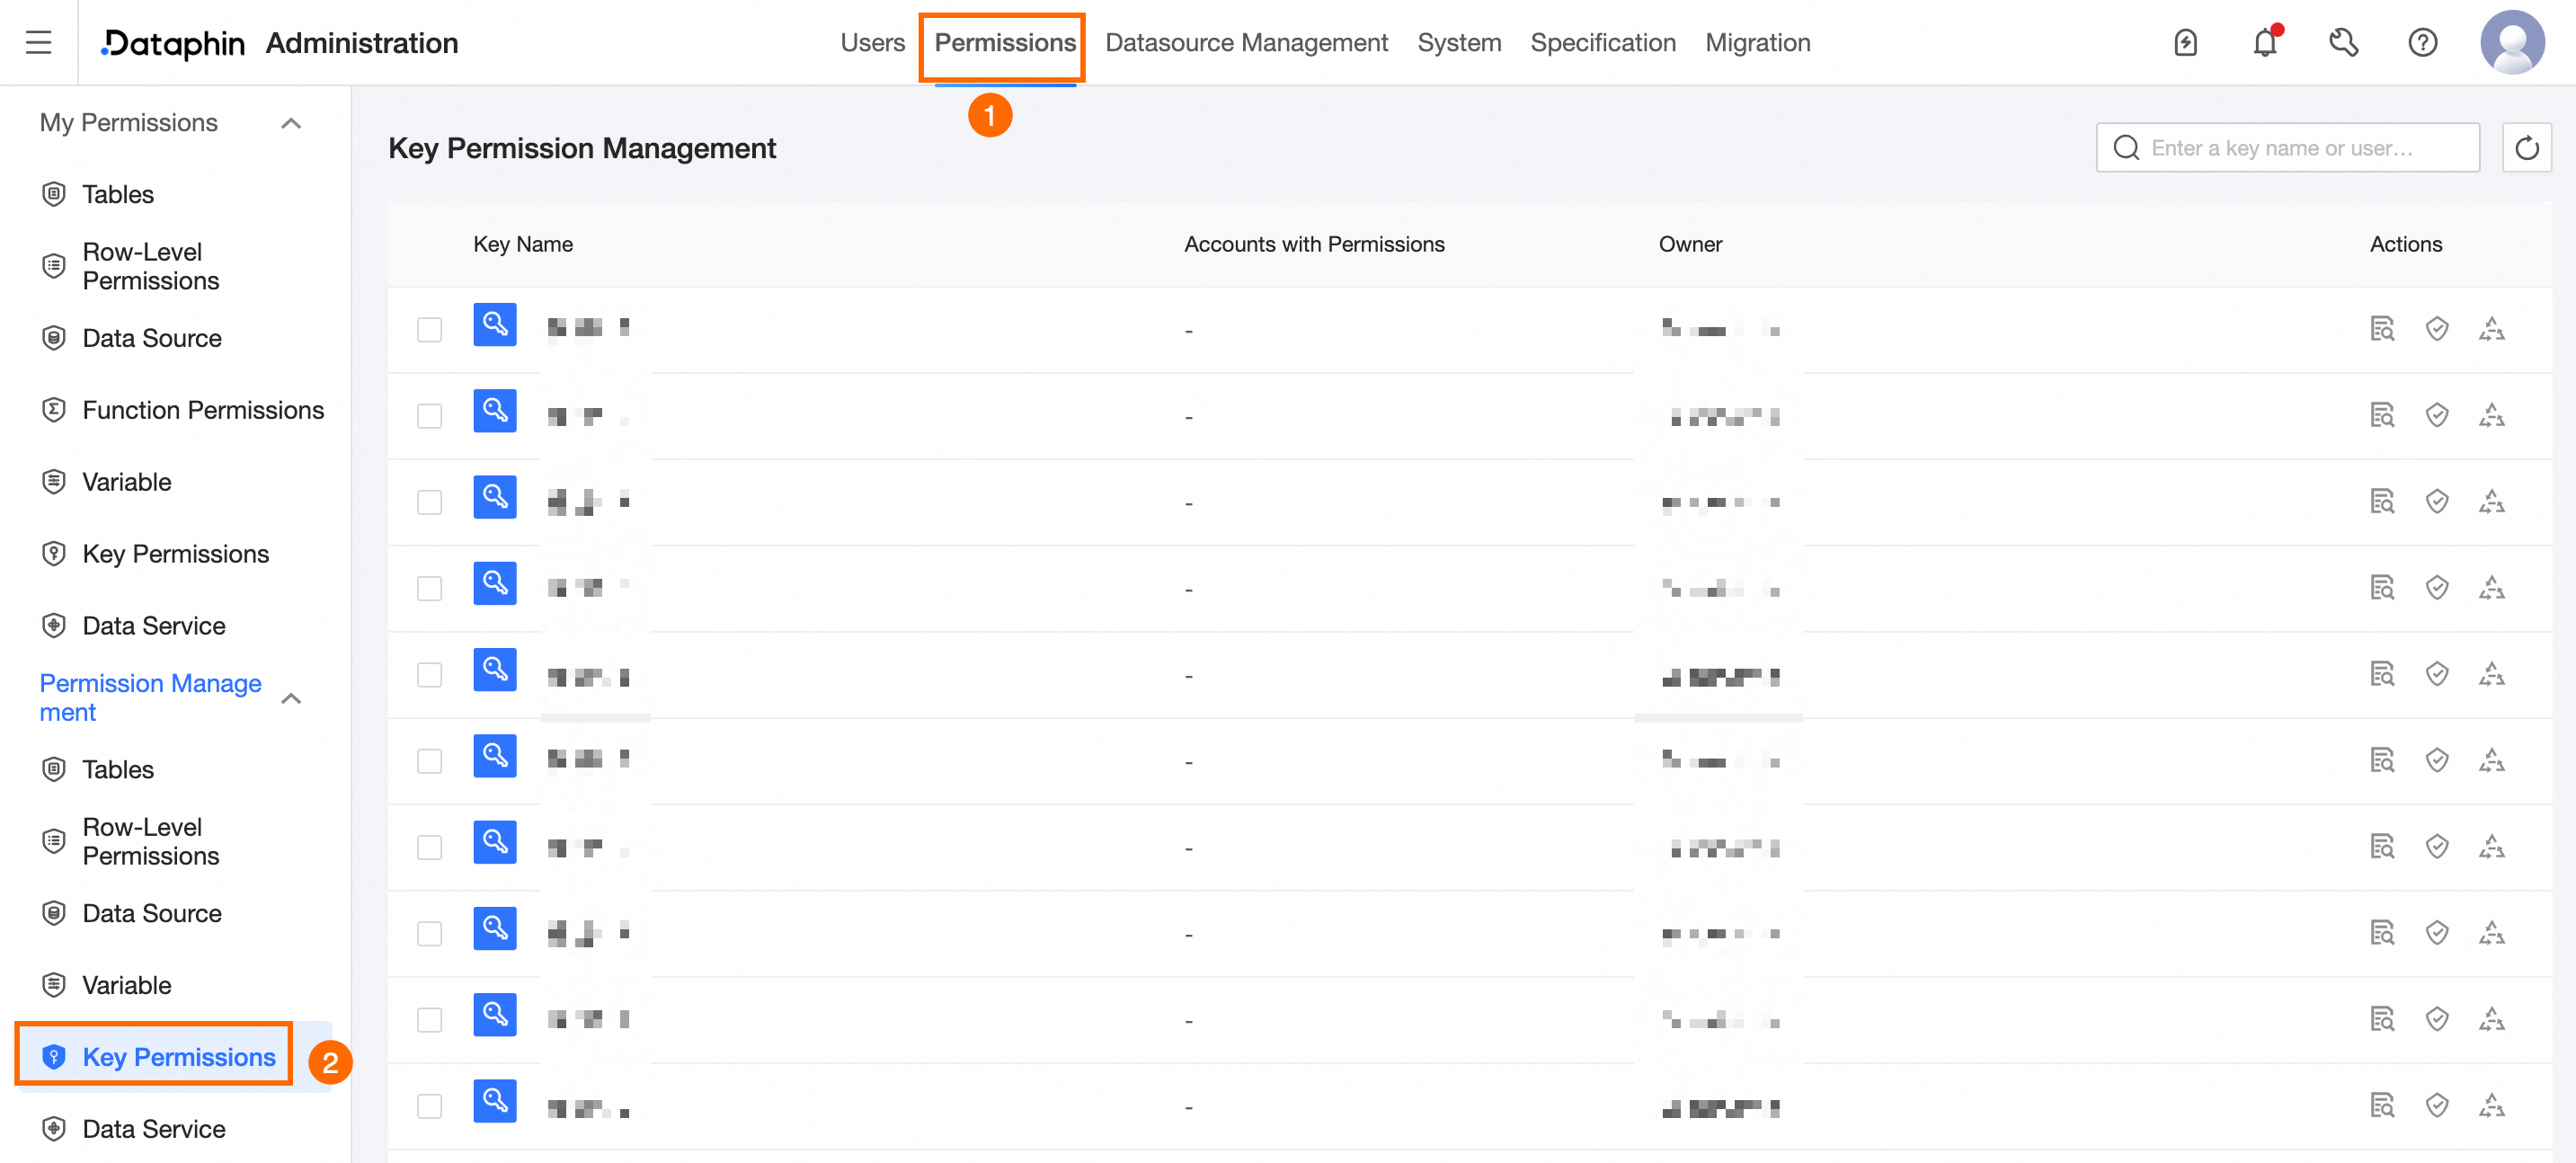Check the first key row checkbox
Image resolution: width=2576 pixels, height=1163 pixels.
coord(429,330)
